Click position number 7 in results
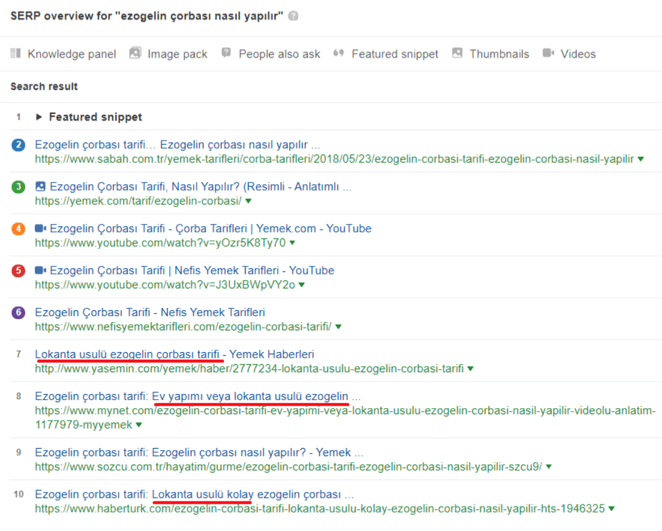This screenshot has width=662, height=531. coord(19,354)
